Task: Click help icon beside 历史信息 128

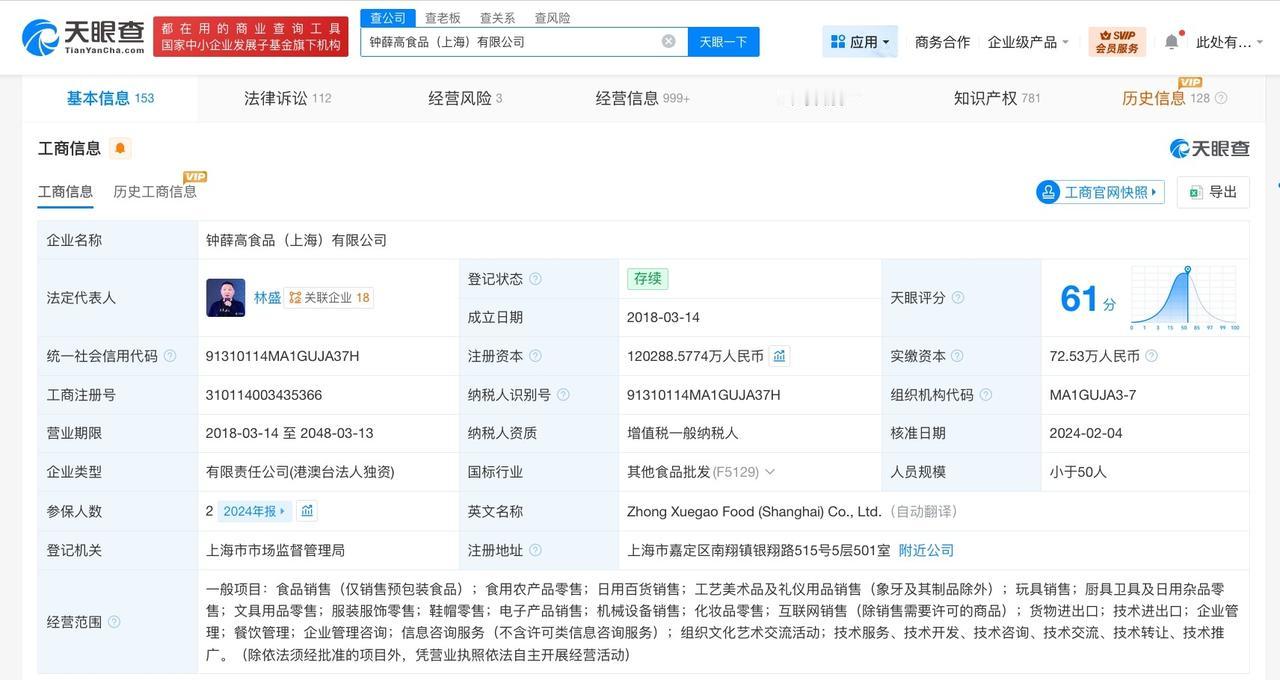Action: (1221, 98)
